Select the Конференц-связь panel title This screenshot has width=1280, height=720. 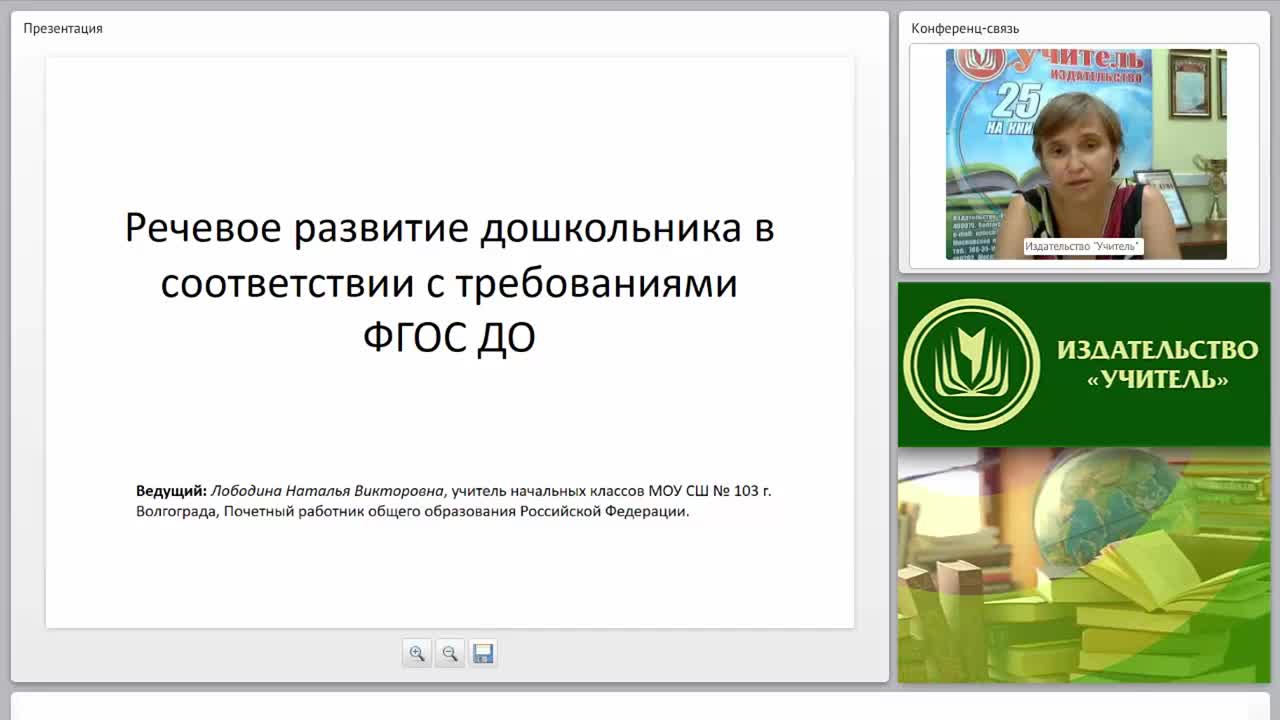coord(965,28)
